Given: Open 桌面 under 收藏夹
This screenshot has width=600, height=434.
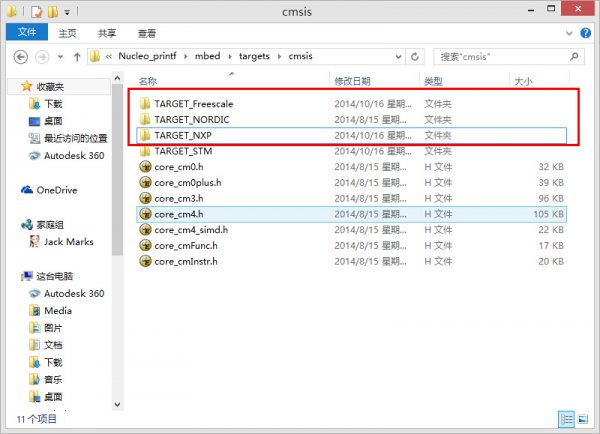Looking at the screenshot, I should [x=53, y=121].
